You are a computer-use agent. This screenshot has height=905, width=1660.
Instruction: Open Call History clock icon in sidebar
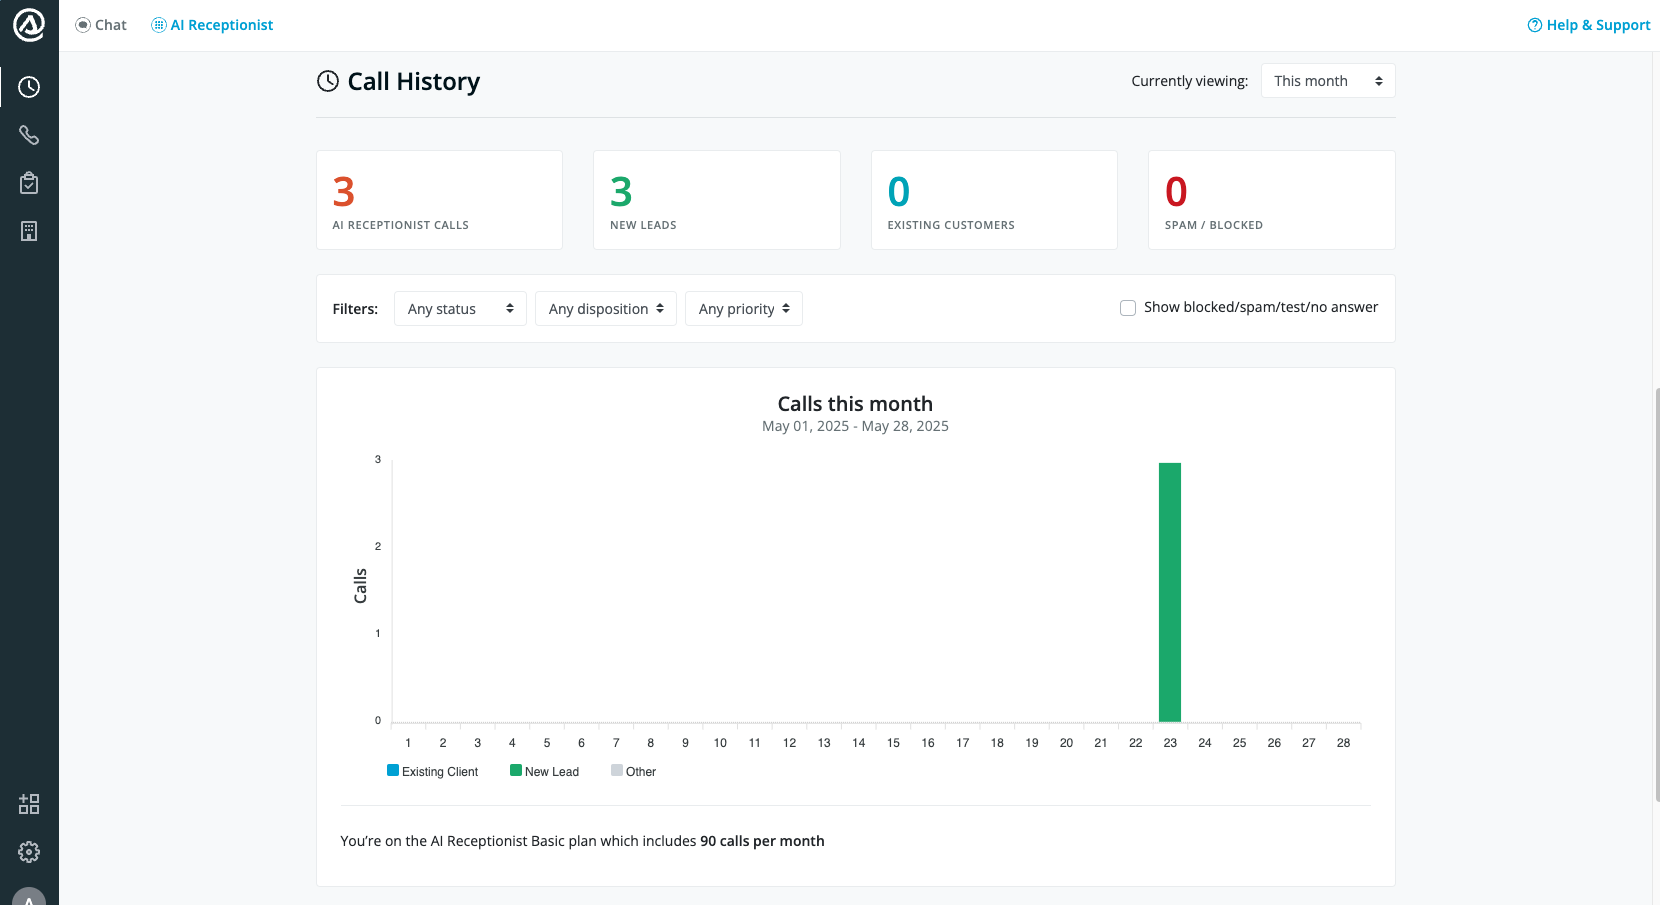[x=29, y=87]
